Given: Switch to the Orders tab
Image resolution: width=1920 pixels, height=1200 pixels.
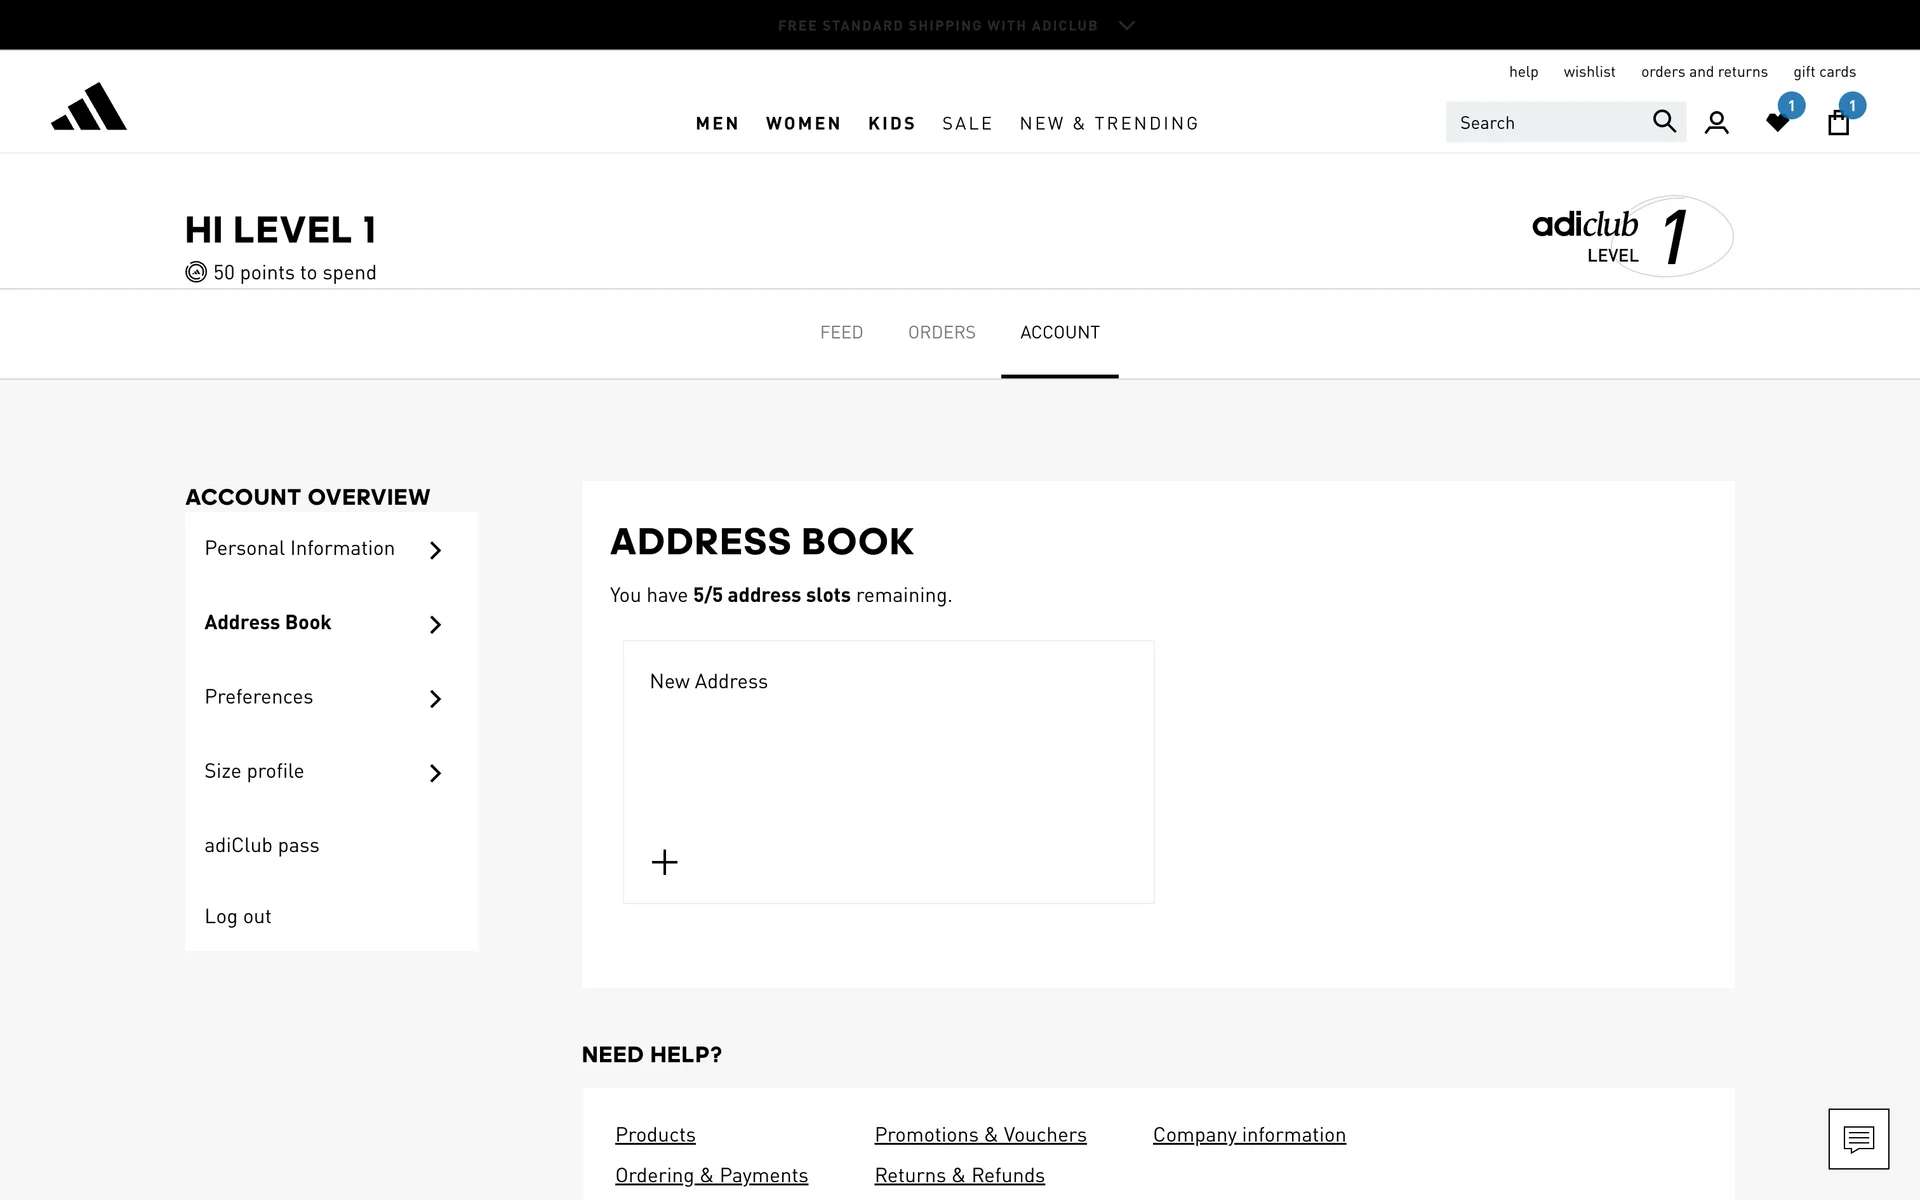Looking at the screenshot, I should (x=941, y=332).
